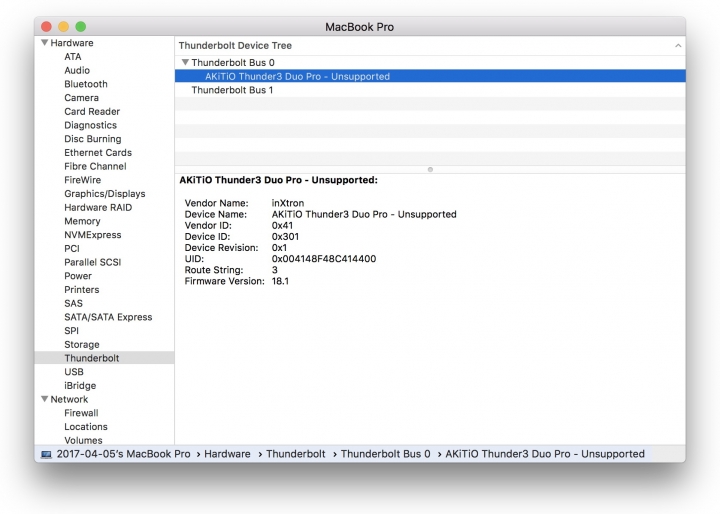Select Hardware RAID entry
Viewport: 720px width, 514px height.
(x=98, y=207)
